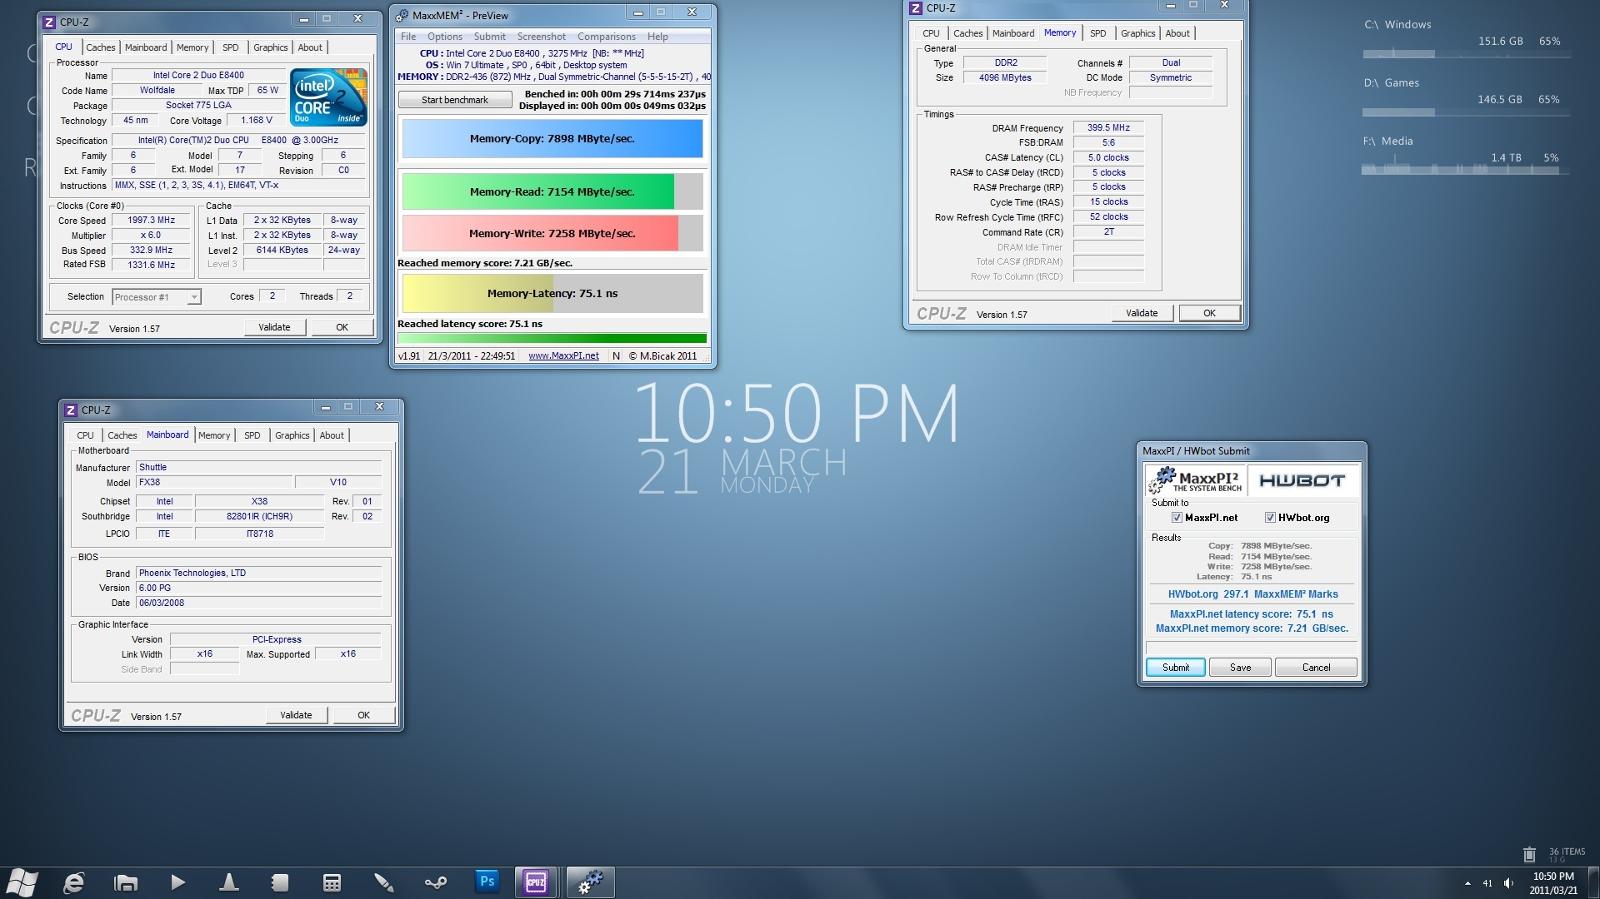This screenshot has width=1600, height=899.
Task: Click the Memory-Latency 75.1 ns bar
Action: click(x=552, y=294)
